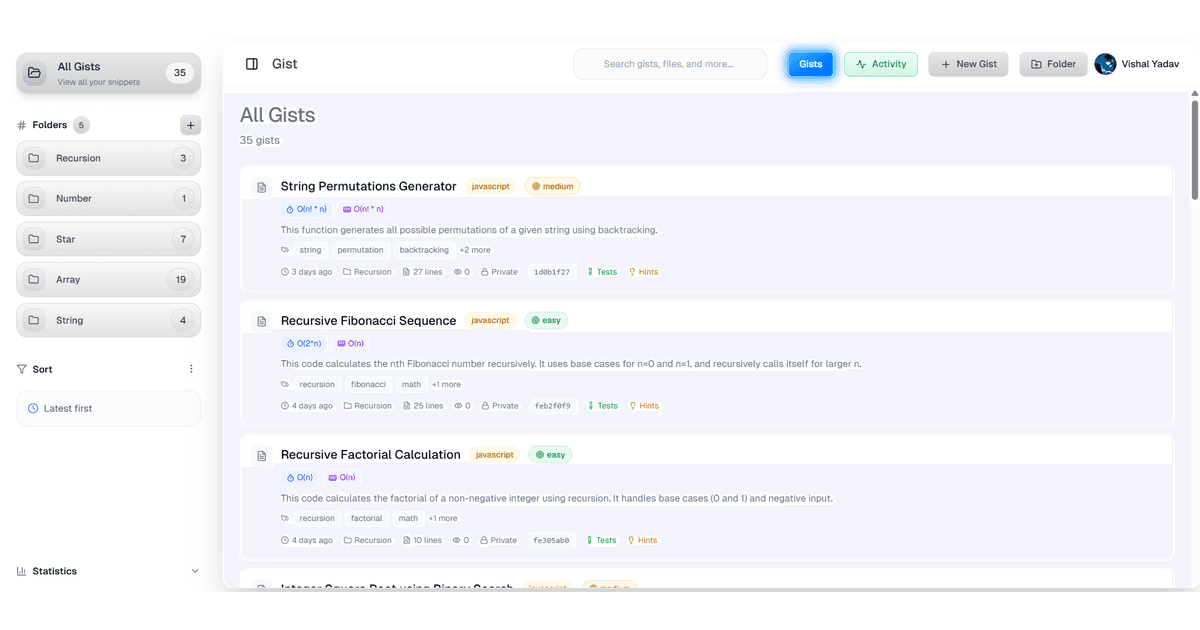Toggle the sidebar panel icon
The width and height of the screenshot is (1200, 630).
(252, 64)
